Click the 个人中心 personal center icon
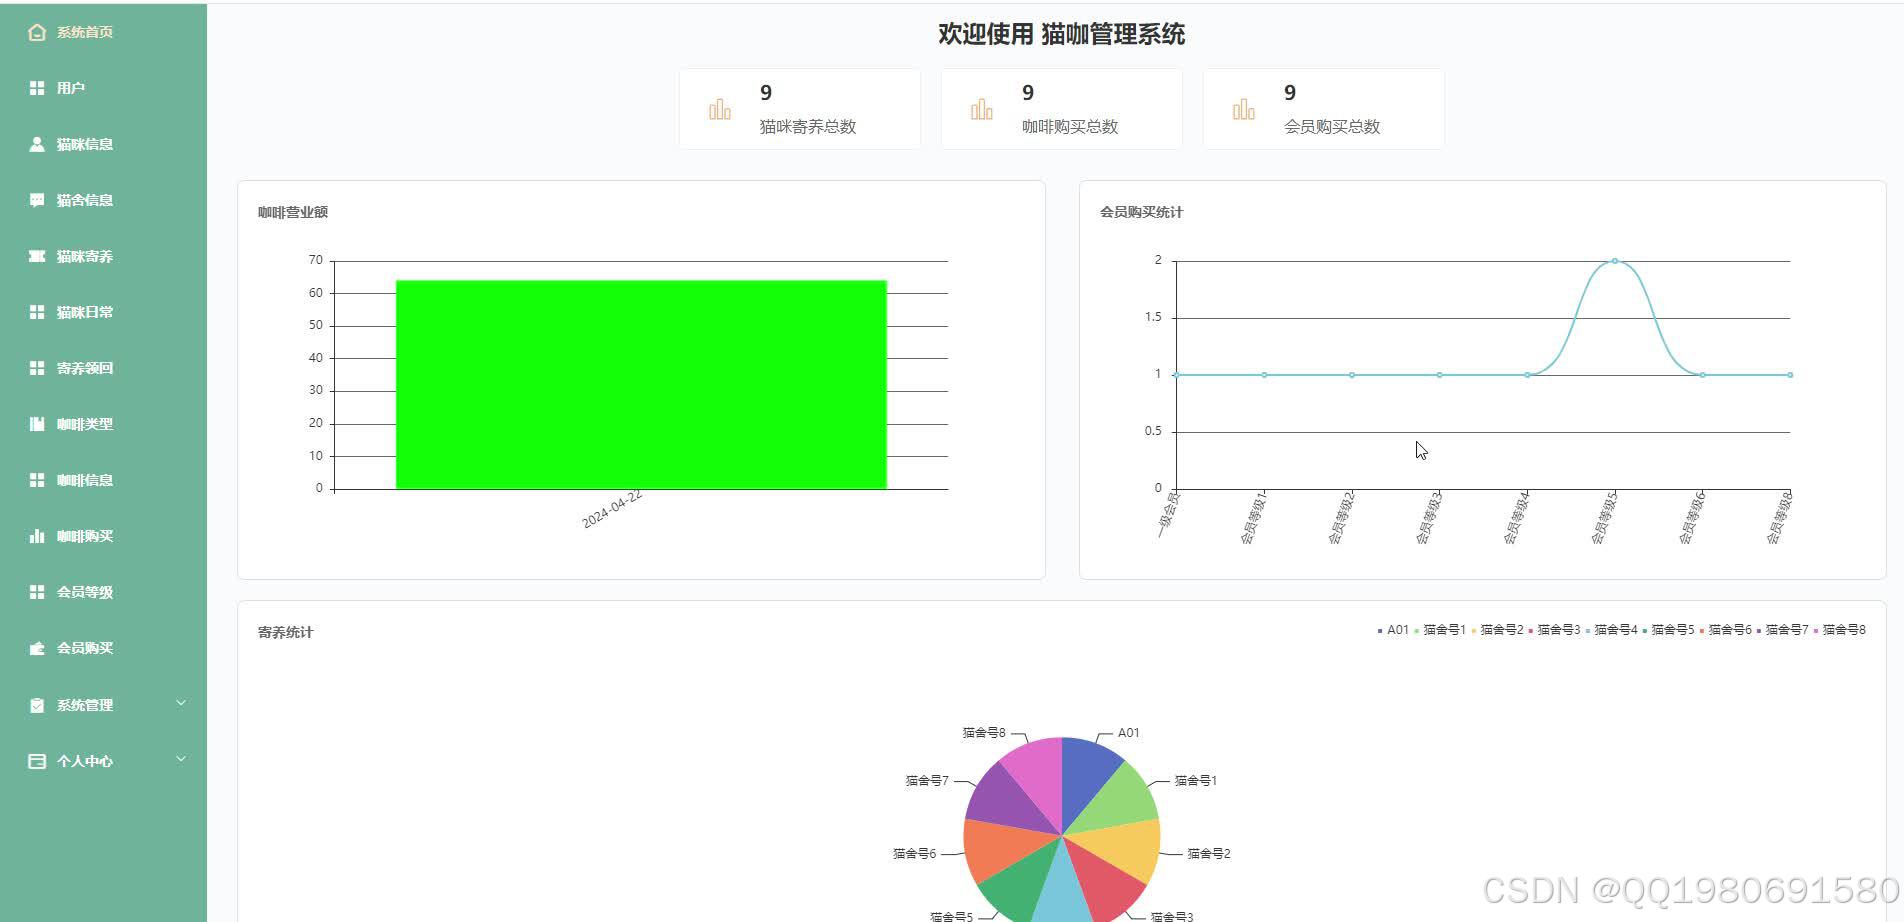Viewport: 1904px width, 922px height. tap(36, 760)
